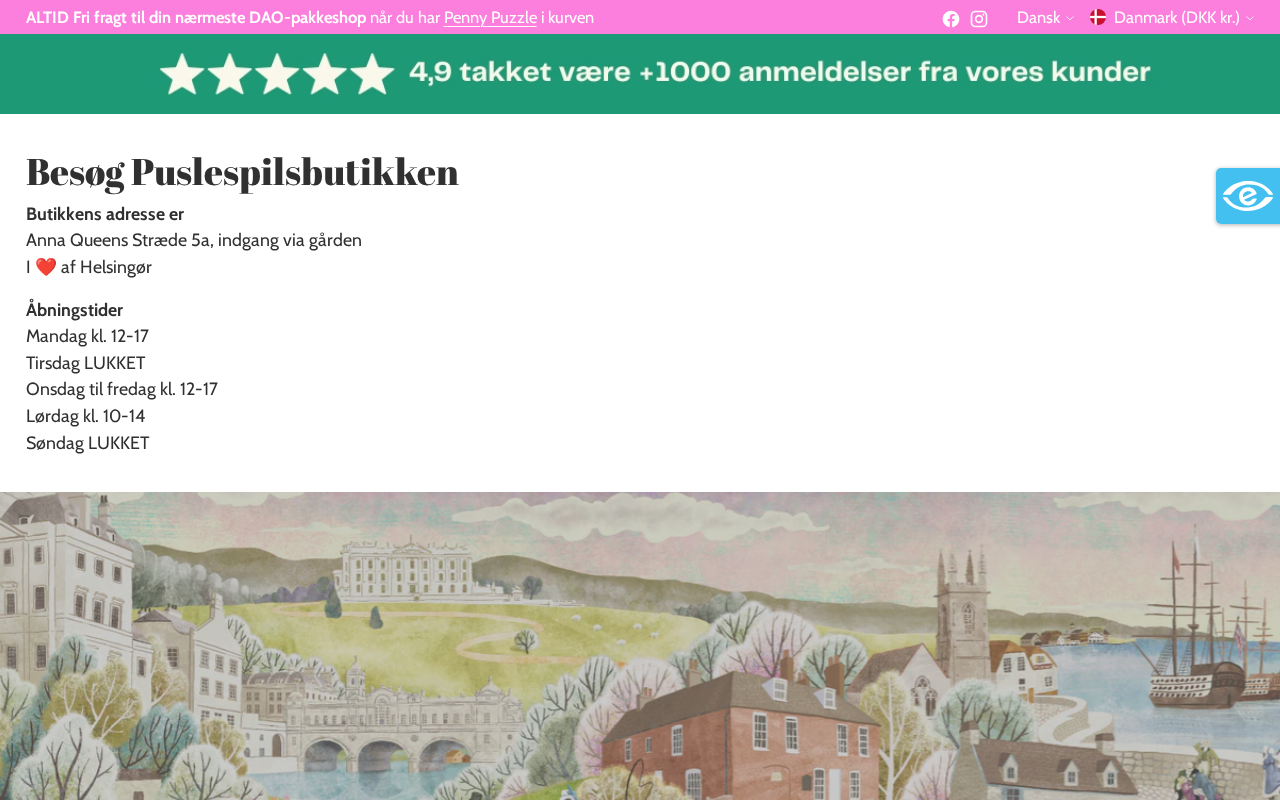This screenshot has width=1280, height=800.
Task: Click the five-star rating graphic
Action: click(277, 74)
